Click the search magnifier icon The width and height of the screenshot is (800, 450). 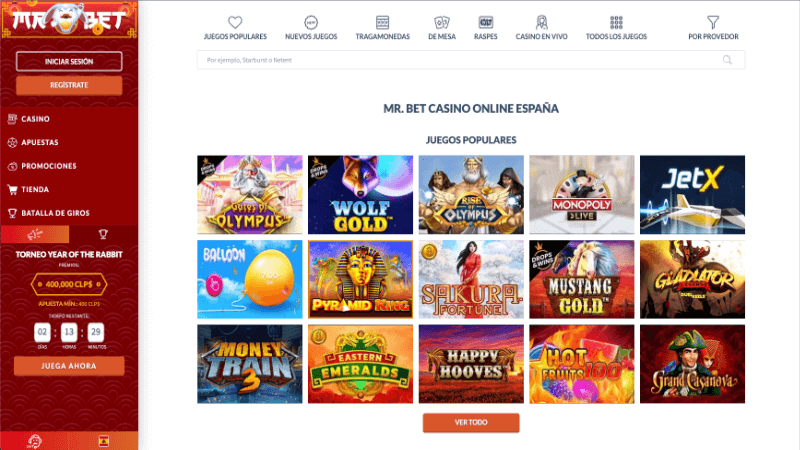[727, 60]
